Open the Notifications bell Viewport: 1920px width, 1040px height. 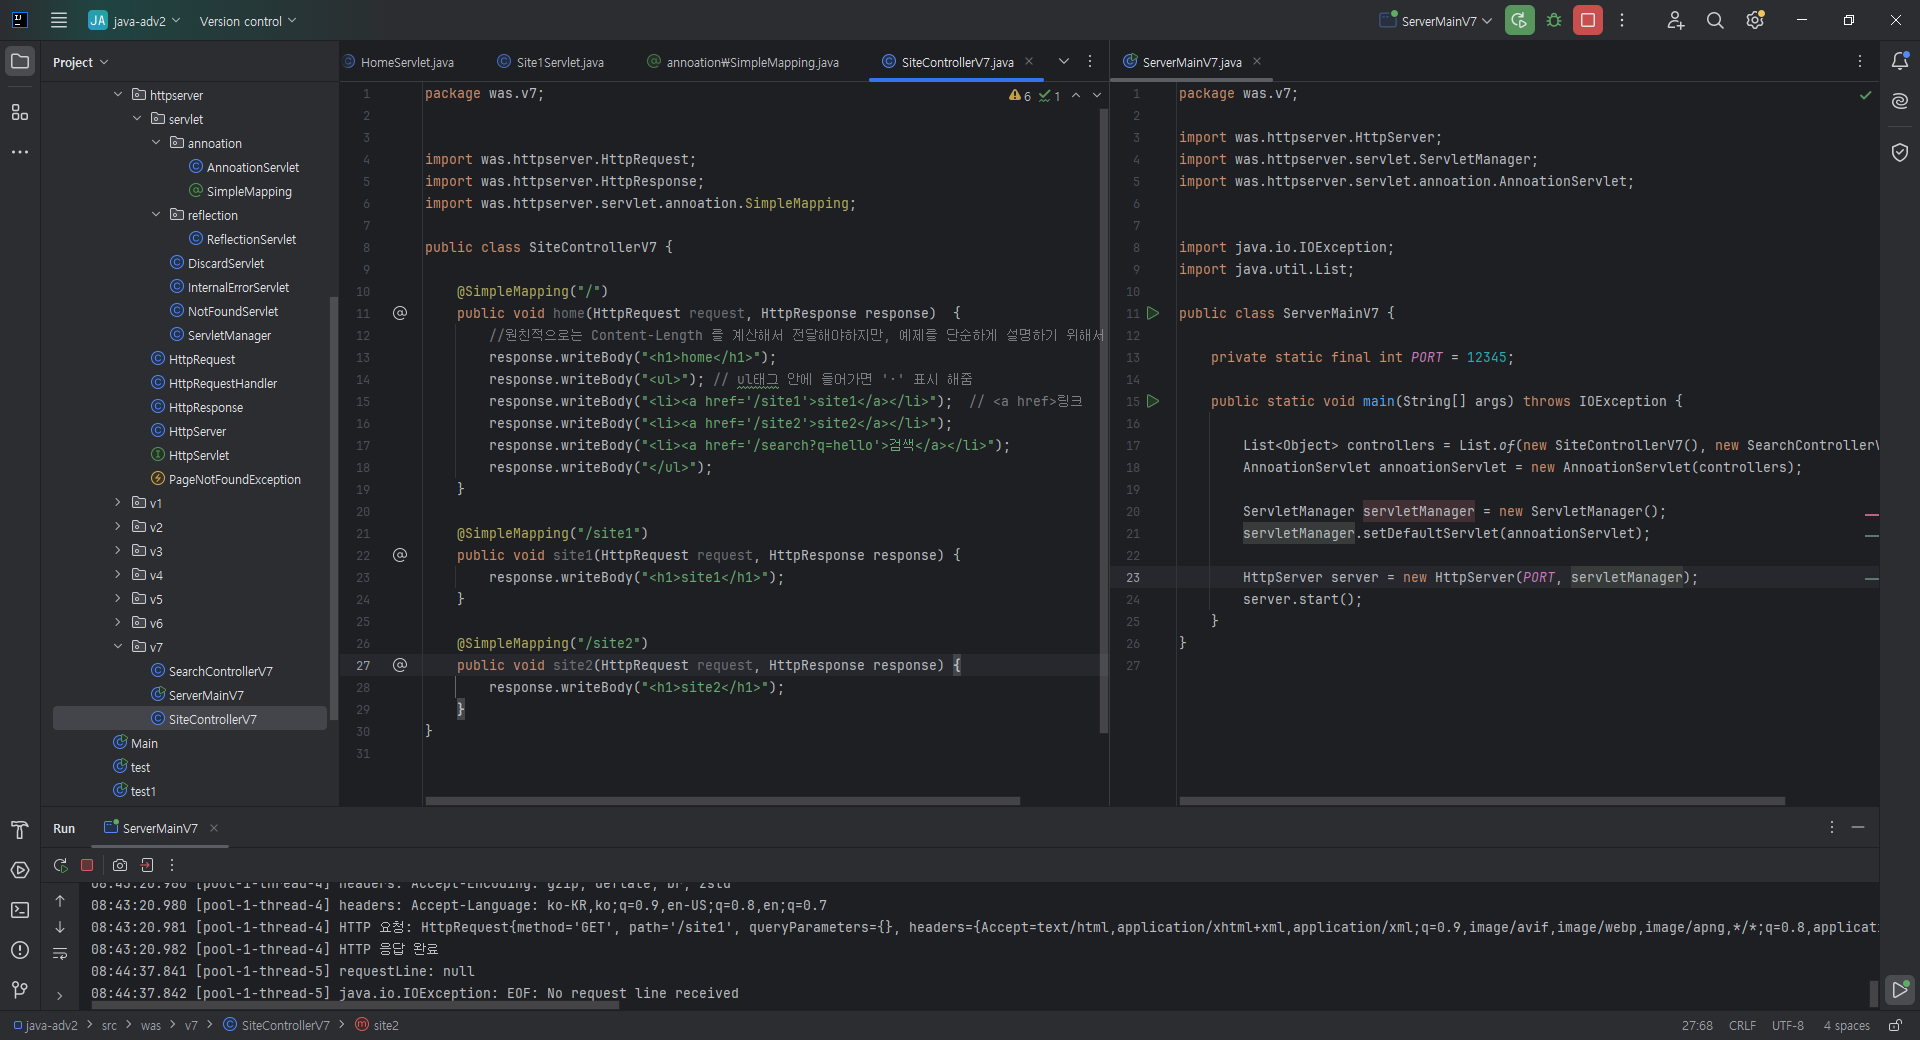1900,61
